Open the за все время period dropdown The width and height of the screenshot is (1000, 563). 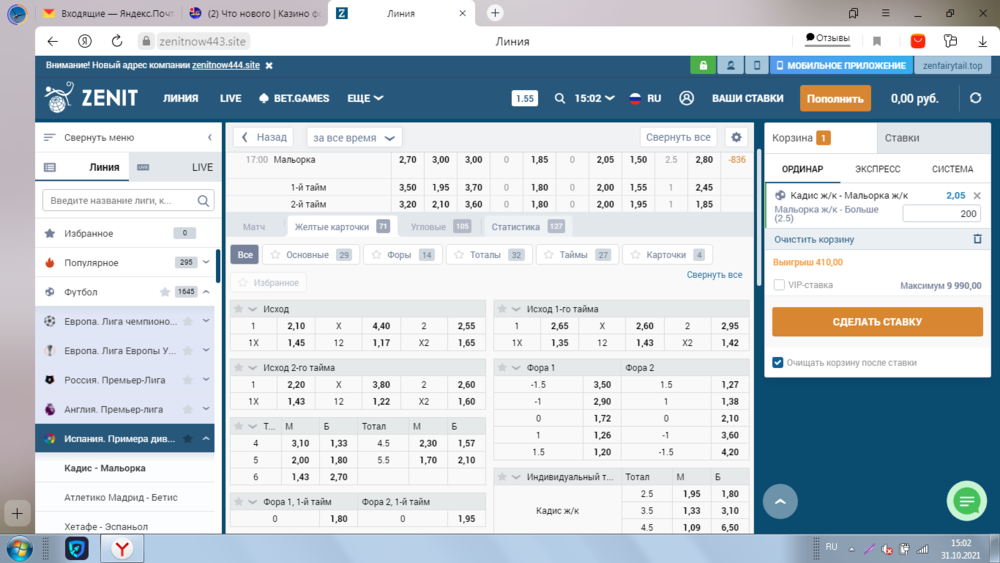point(353,138)
